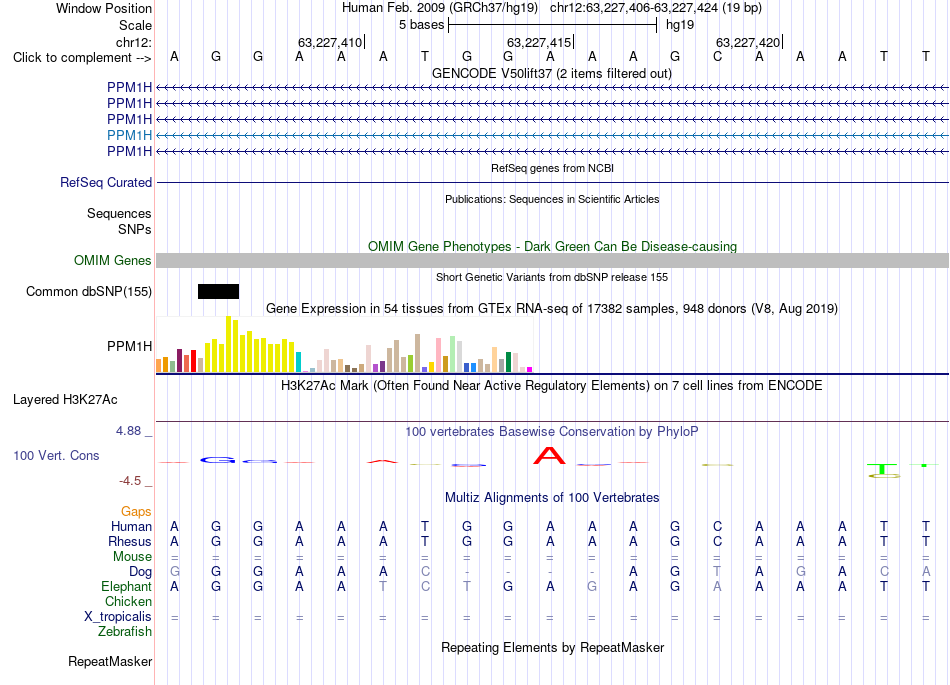950x685 pixels.
Task: Click position label 63,227,415
Action: pyautogui.click(x=539, y=42)
